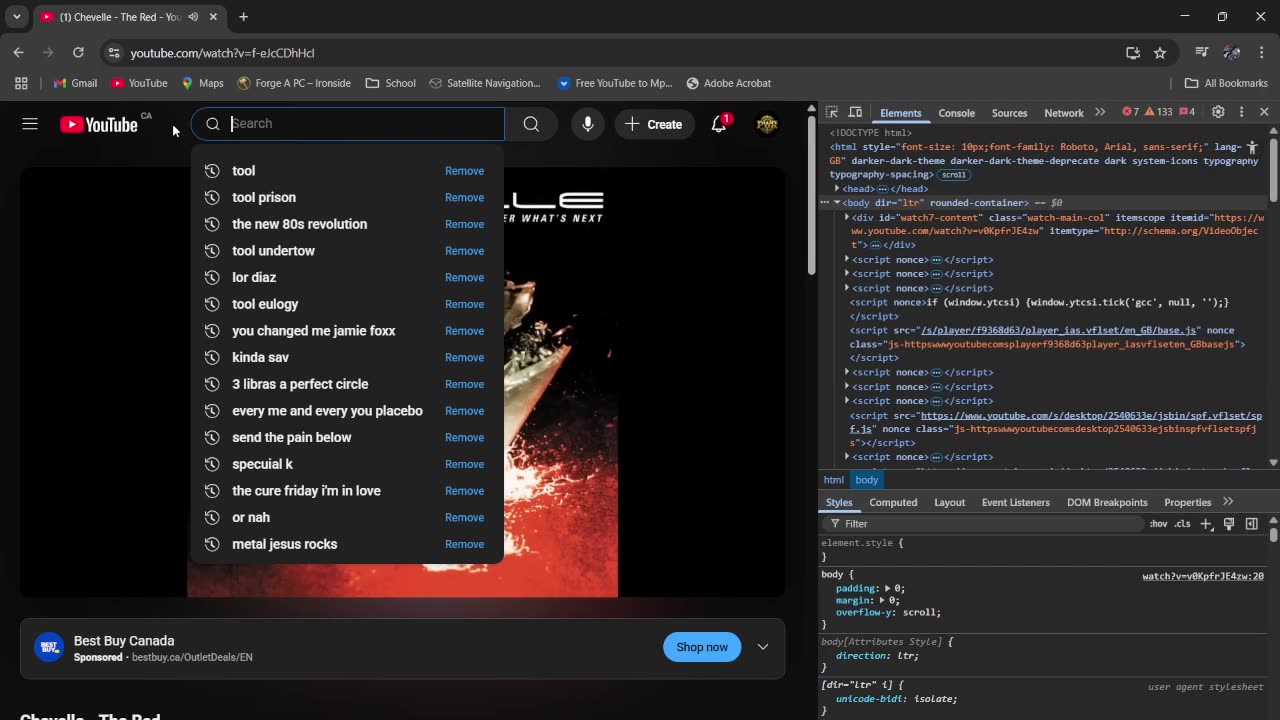Expand the head element in DOM tree
The image size is (1280, 720).
(x=837, y=189)
